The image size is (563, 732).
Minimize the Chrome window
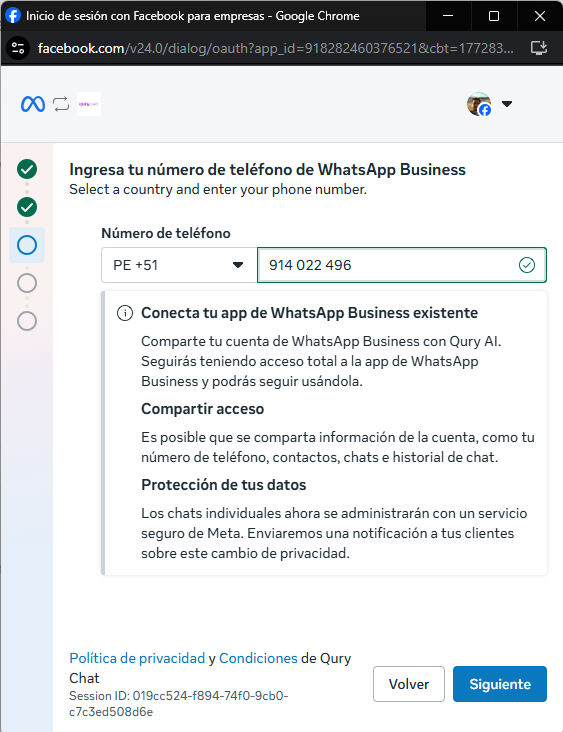tap(448, 16)
